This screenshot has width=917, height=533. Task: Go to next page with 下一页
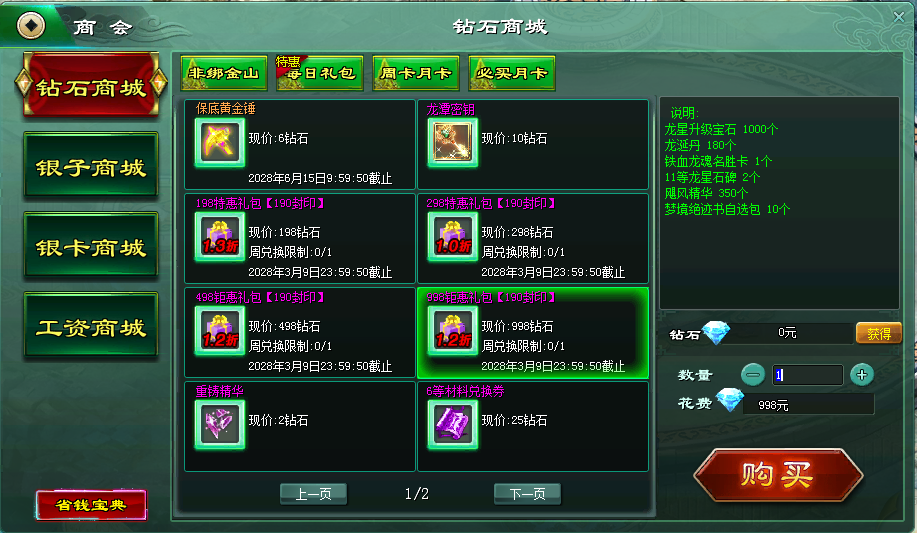528,494
